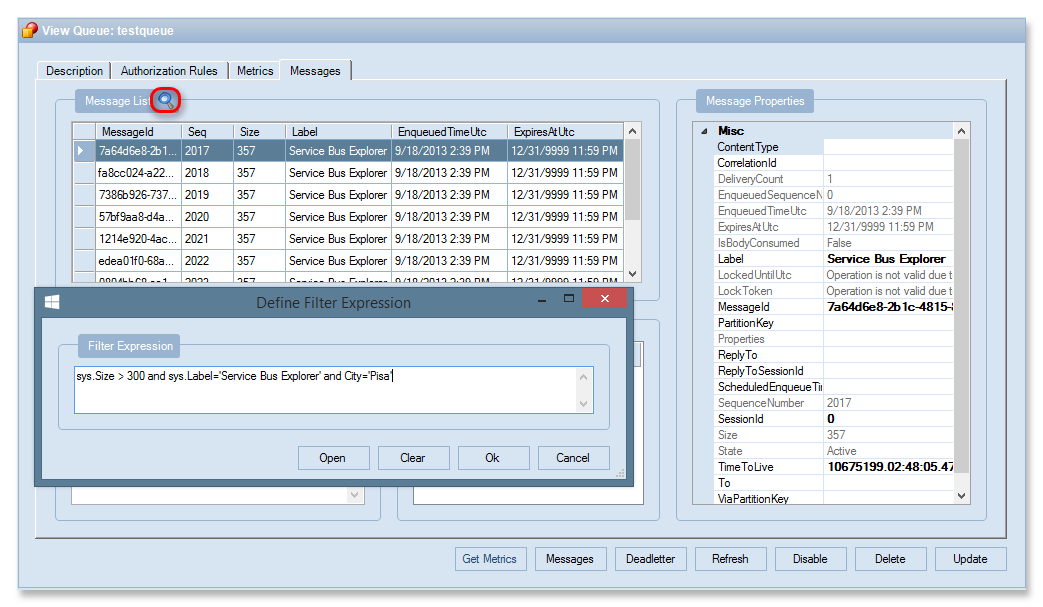Sort by the Label column header
The height and width of the screenshot is (607, 1043).
pyautogui.click(x=338, y=132)
